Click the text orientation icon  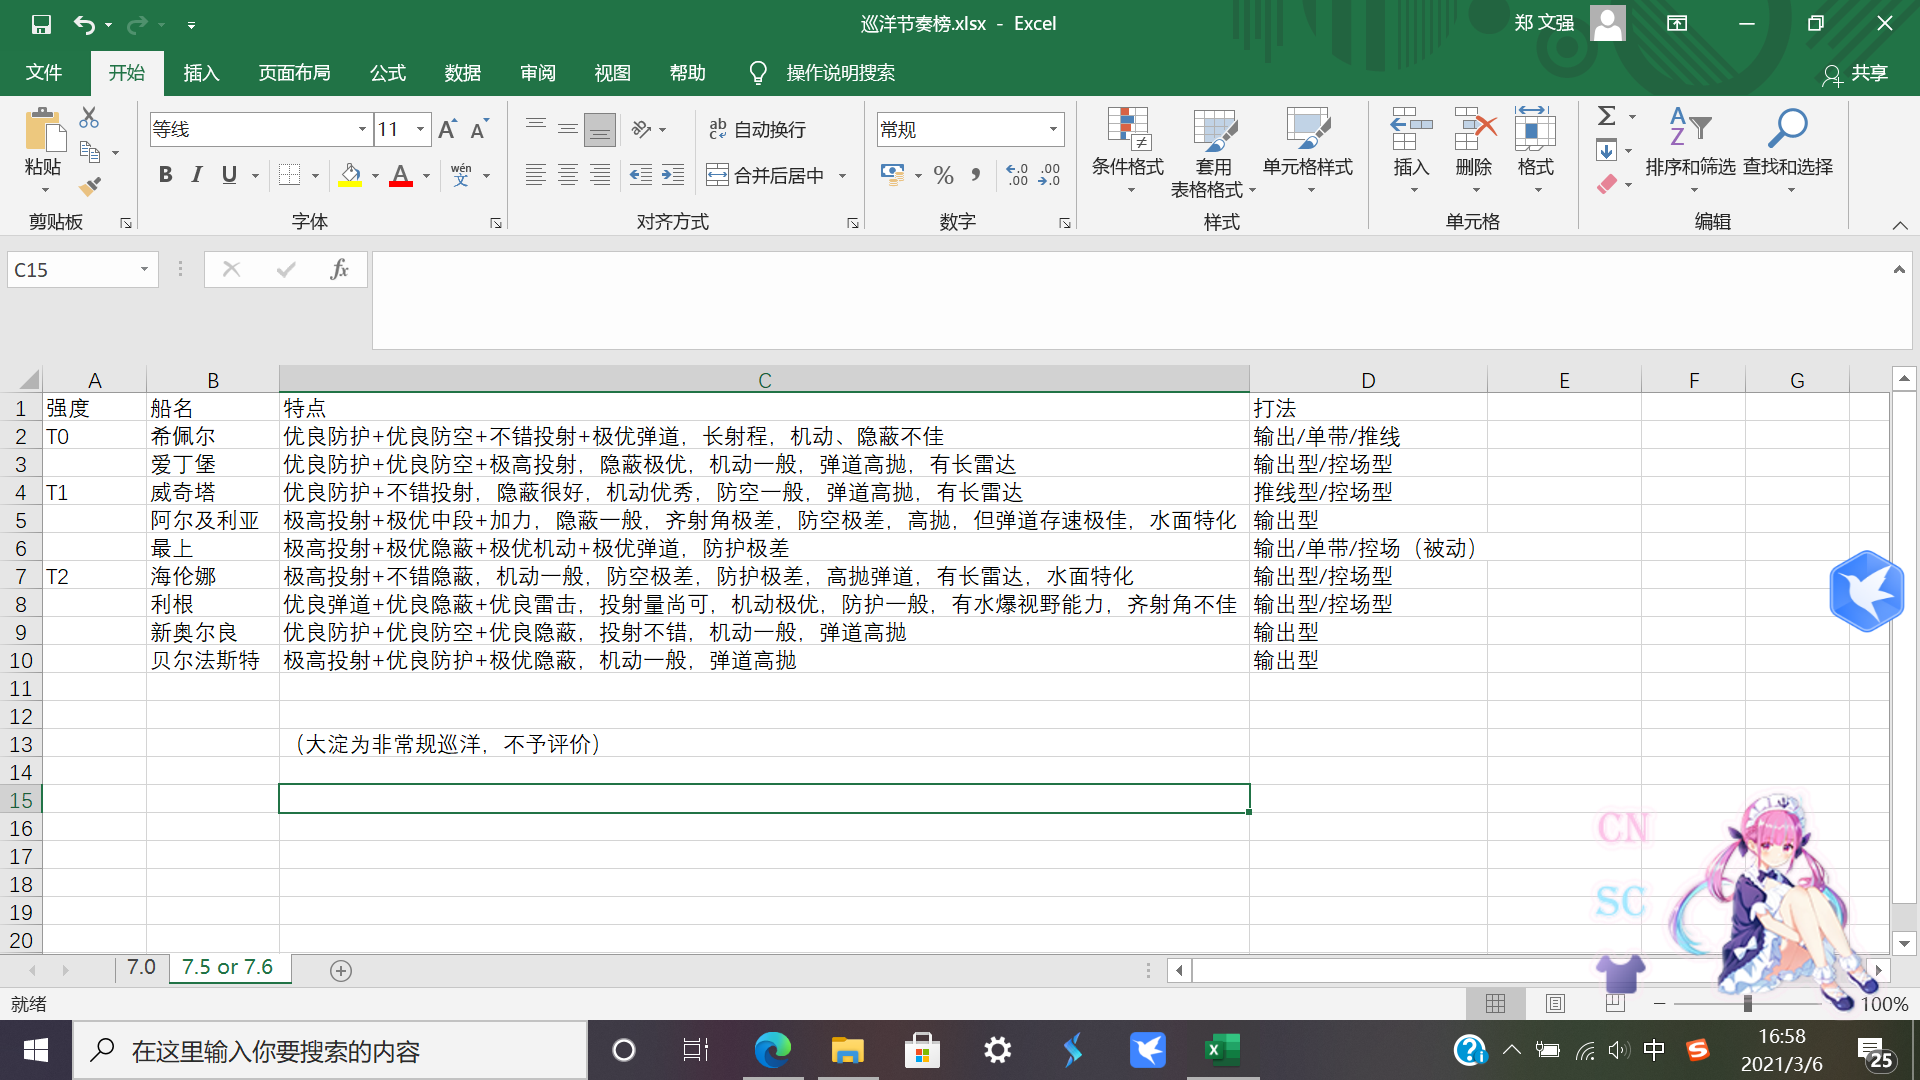tap(641, 129)
